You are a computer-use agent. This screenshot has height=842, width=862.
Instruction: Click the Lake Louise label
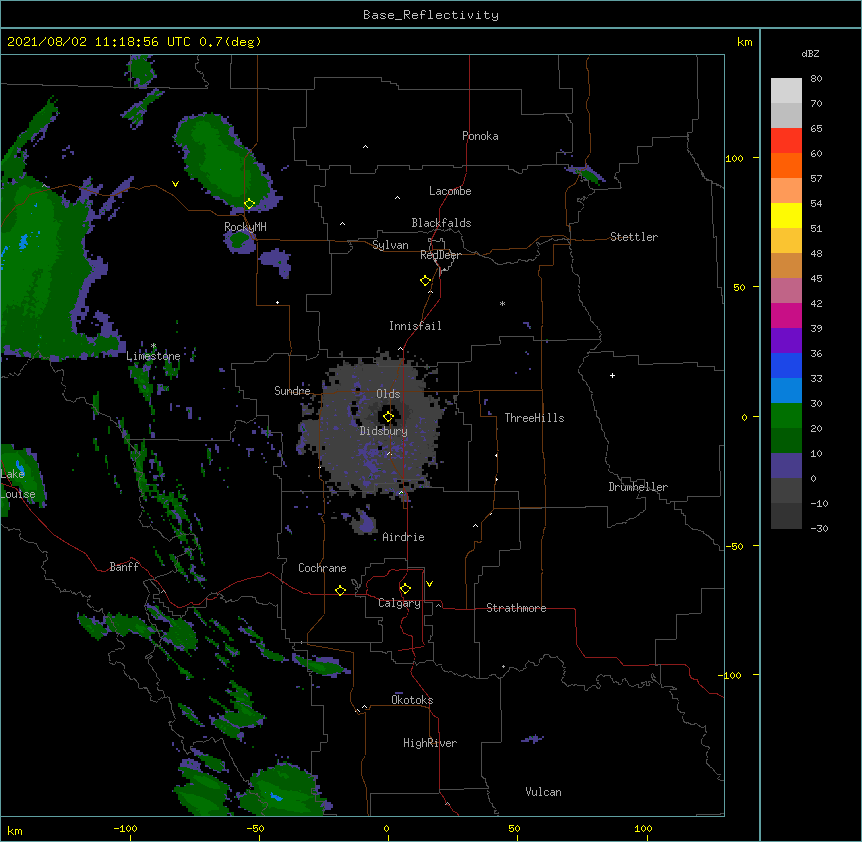18,484
